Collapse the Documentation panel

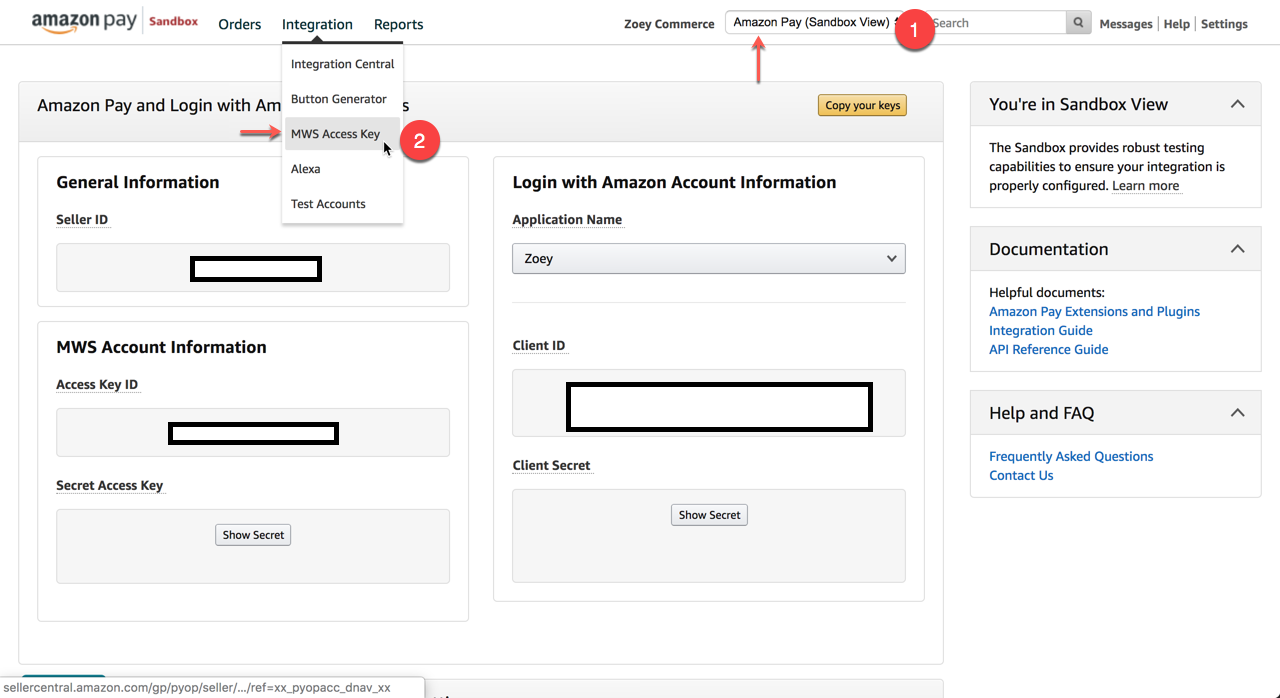(1237, 249)
